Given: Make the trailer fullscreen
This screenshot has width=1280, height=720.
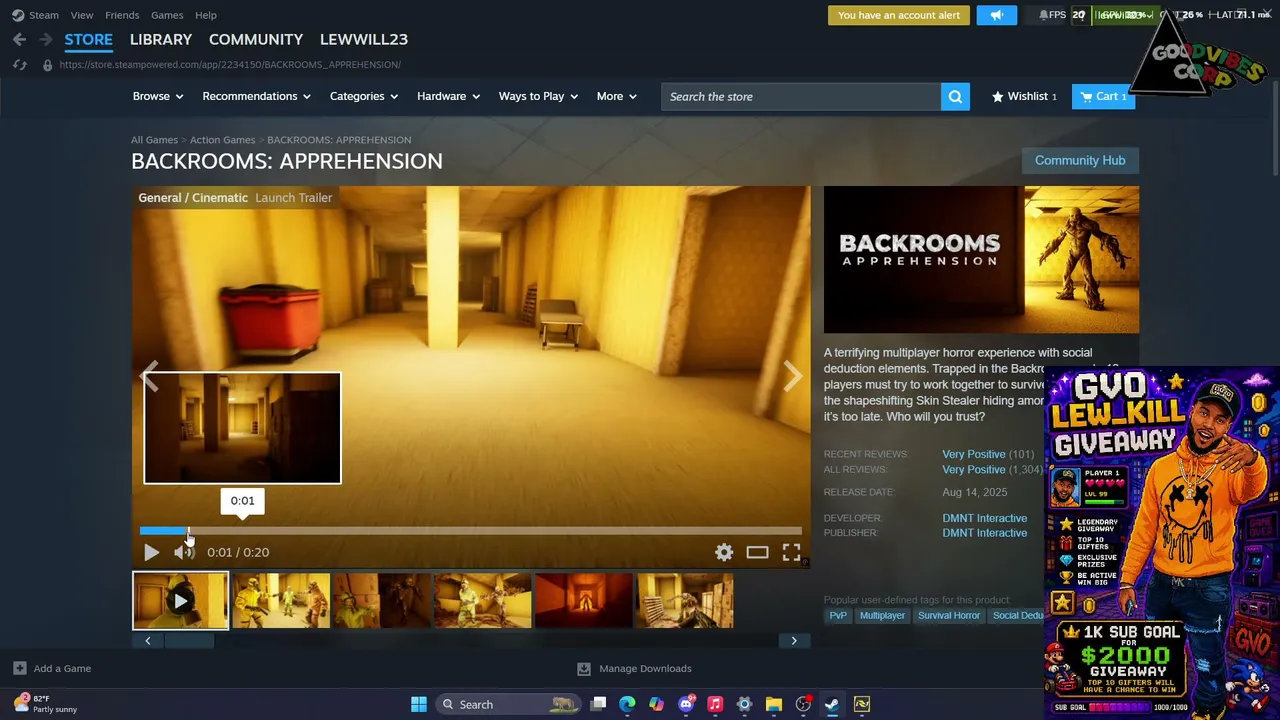Looking at the screenshot, I should 791,552.
